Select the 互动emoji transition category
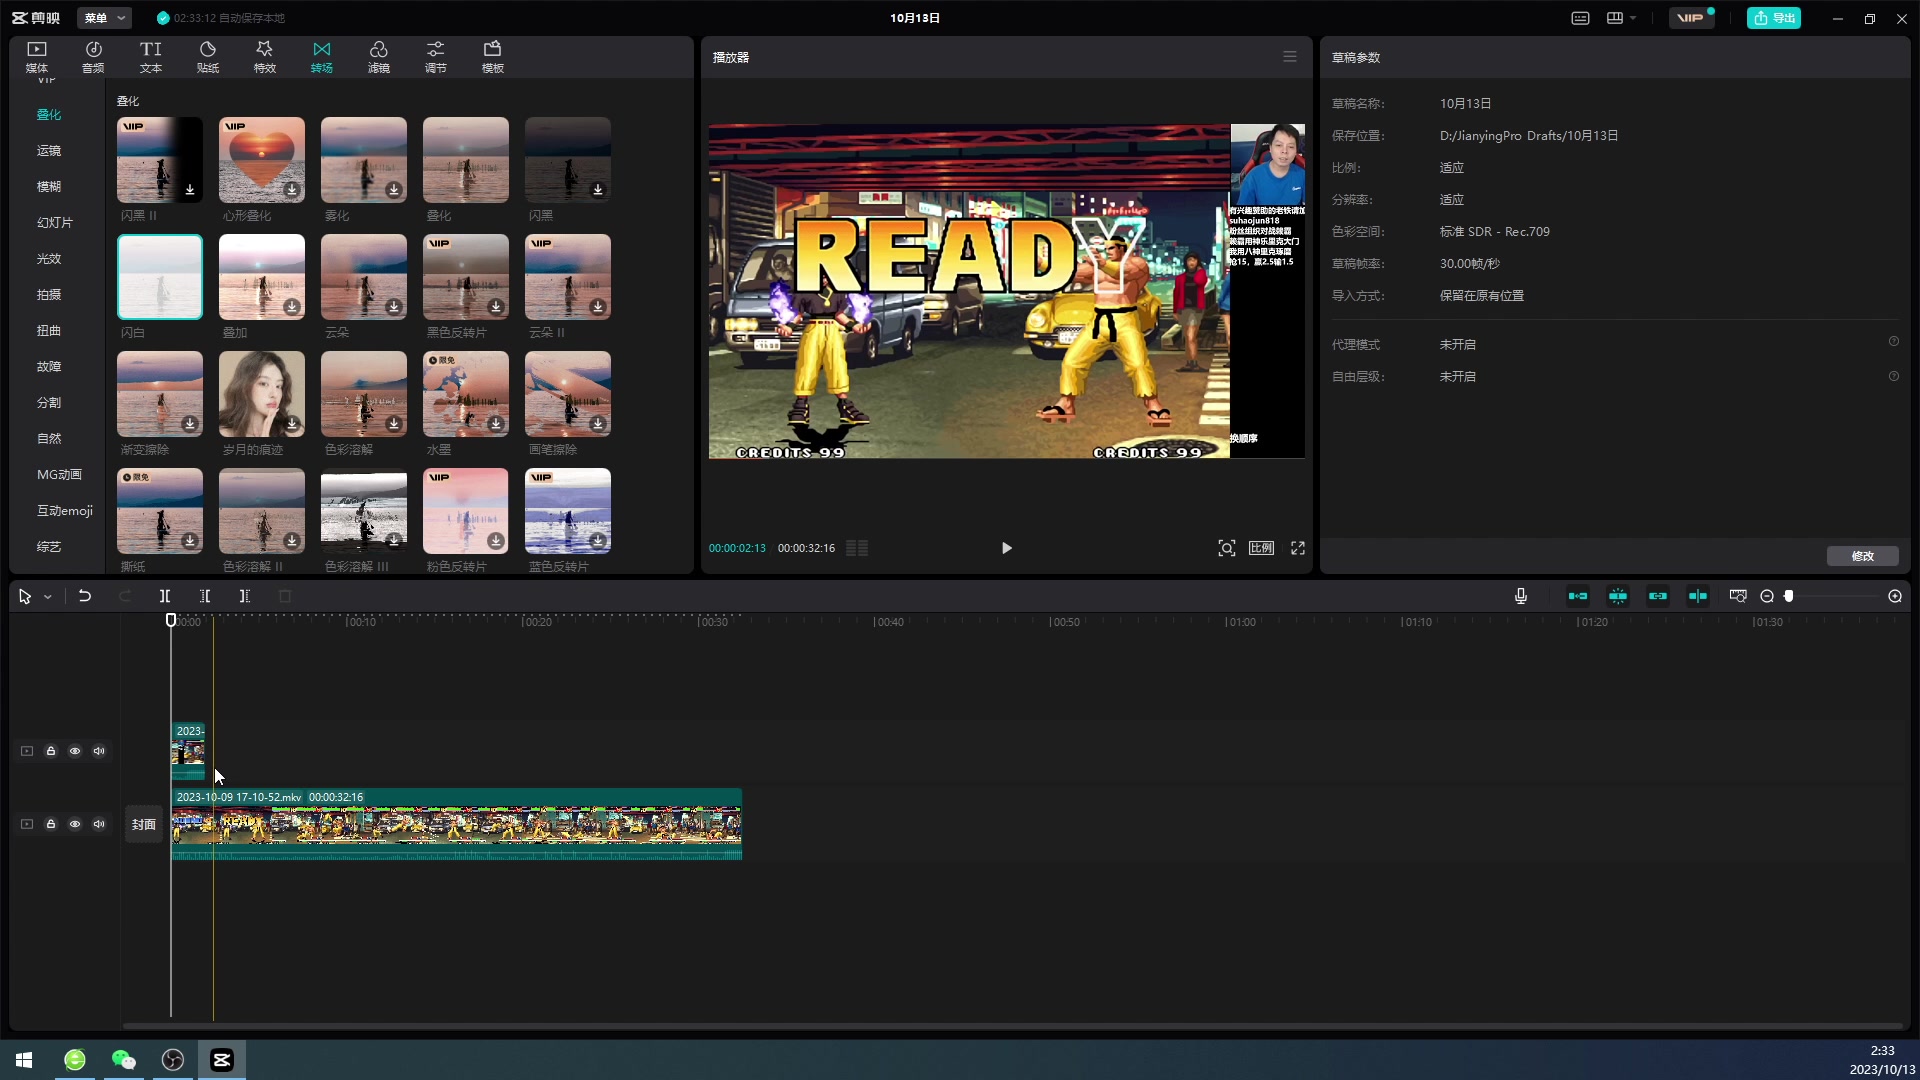 [65, 510]
